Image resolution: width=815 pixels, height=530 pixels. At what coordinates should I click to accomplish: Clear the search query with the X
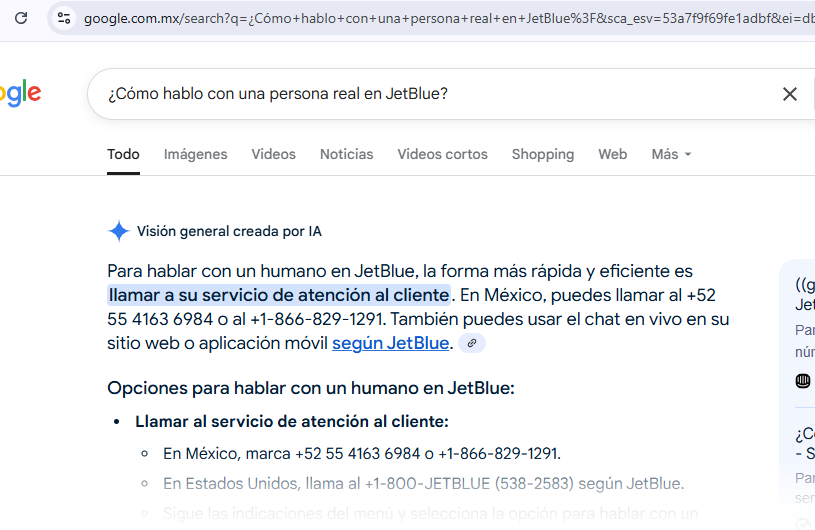click(x=790, y=94)
